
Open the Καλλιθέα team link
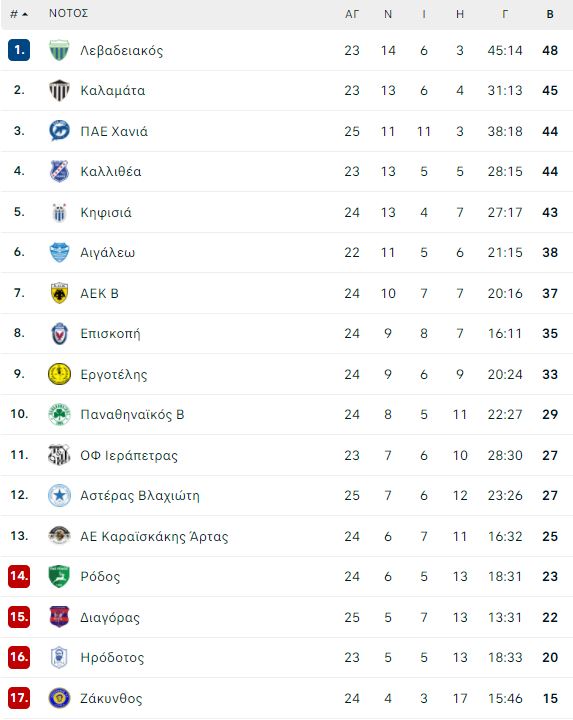click(x=111, y=171)
